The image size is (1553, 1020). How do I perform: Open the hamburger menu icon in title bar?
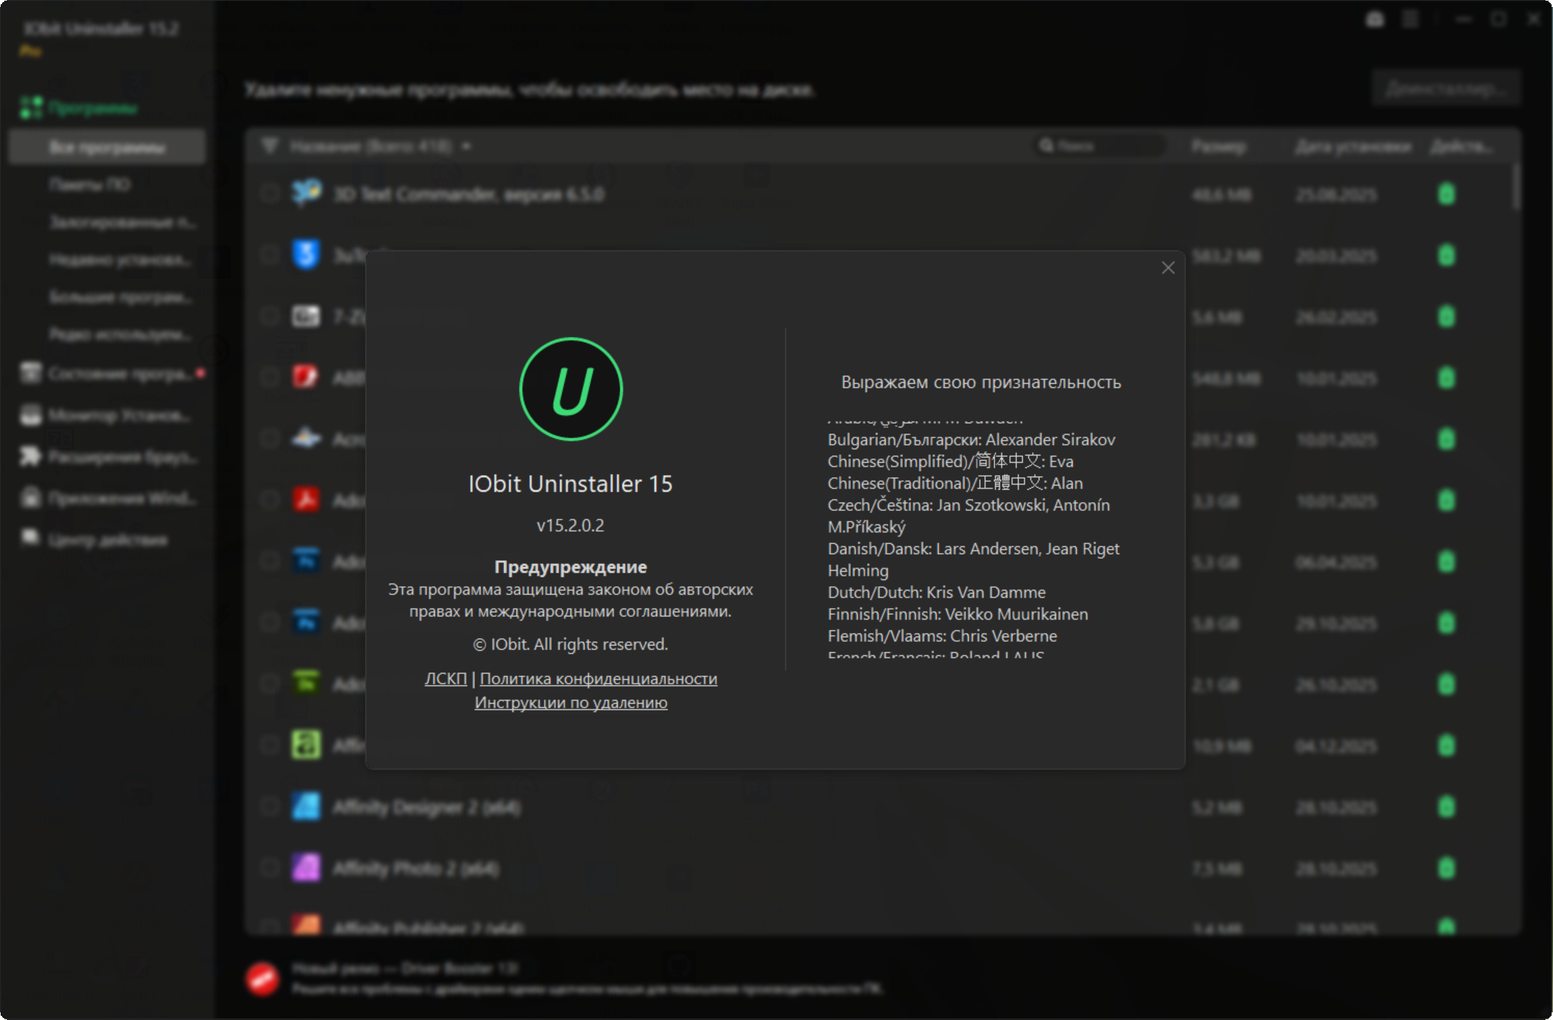click(x=1410, y=19)
